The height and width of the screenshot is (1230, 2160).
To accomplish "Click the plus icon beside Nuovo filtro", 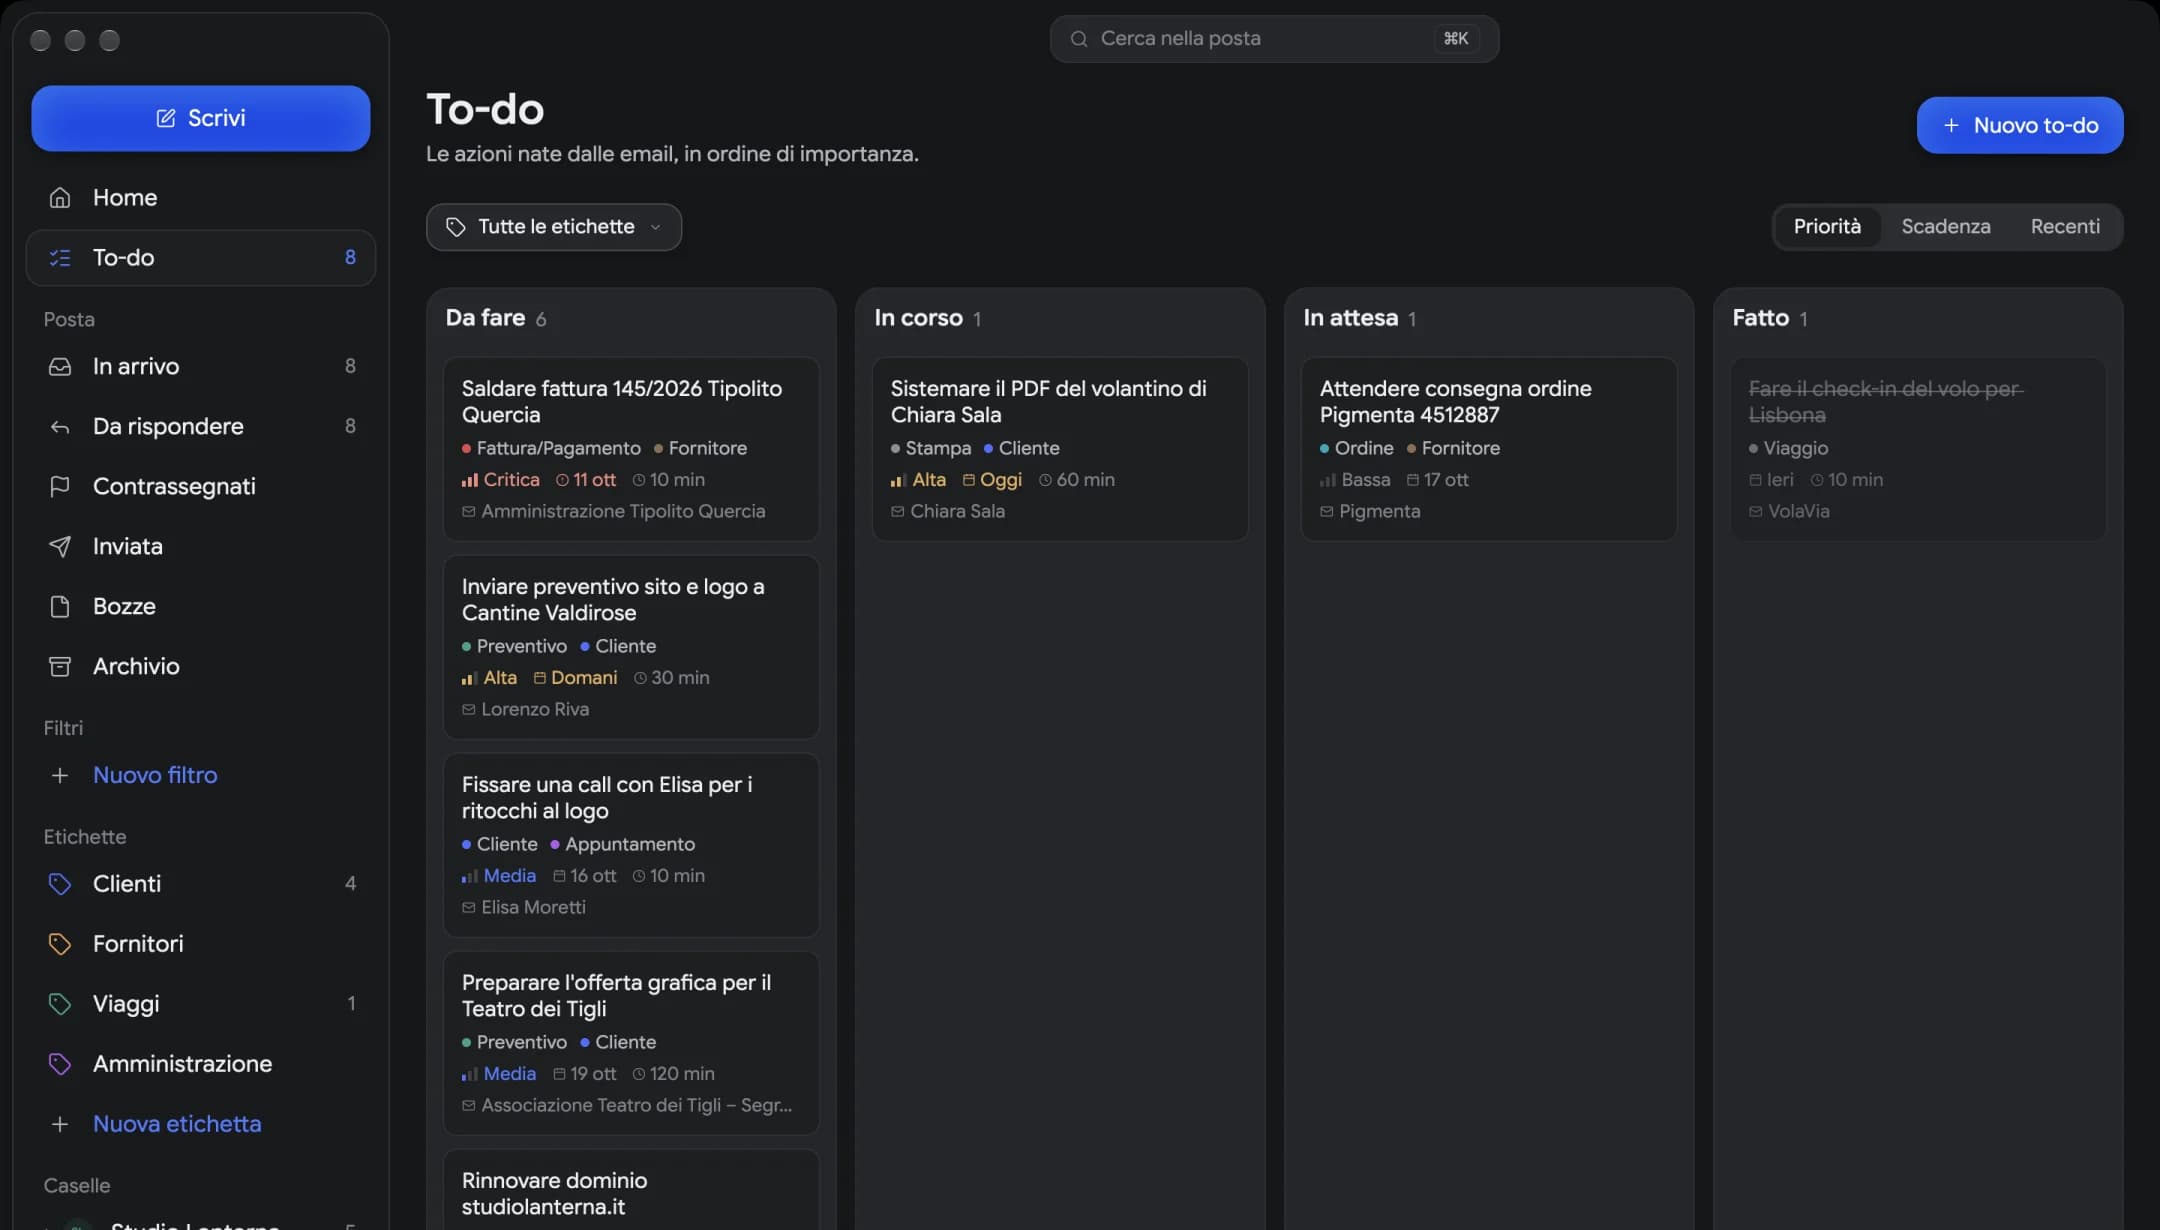I will pyautogui.click(x=60, y=776).
